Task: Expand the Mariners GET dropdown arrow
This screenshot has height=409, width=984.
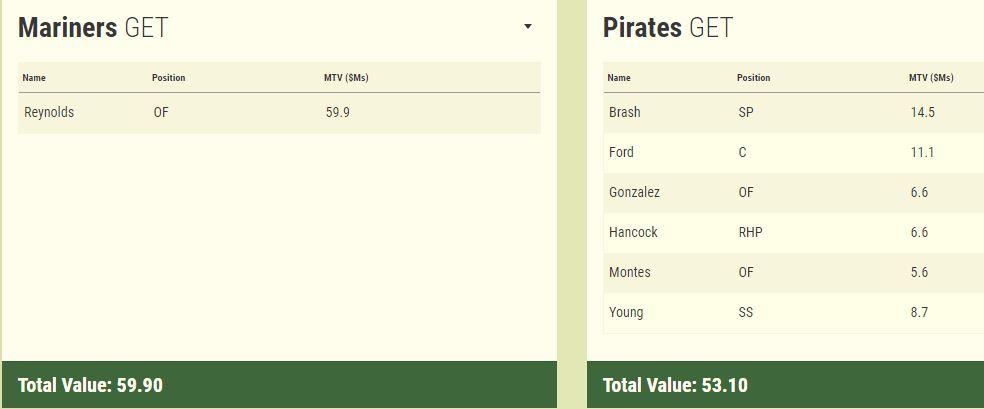Action: (x=528, y=27)
